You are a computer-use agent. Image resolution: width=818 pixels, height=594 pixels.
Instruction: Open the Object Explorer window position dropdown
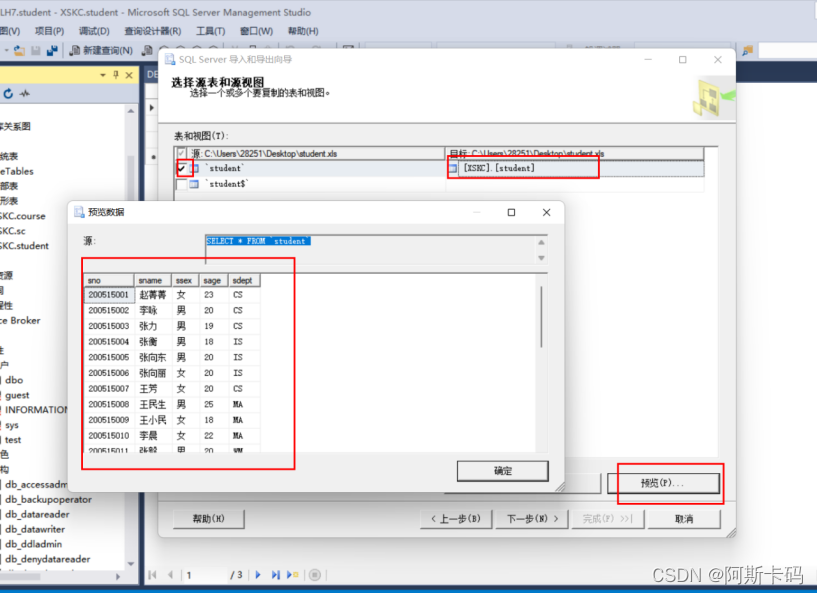click(103, 75)
